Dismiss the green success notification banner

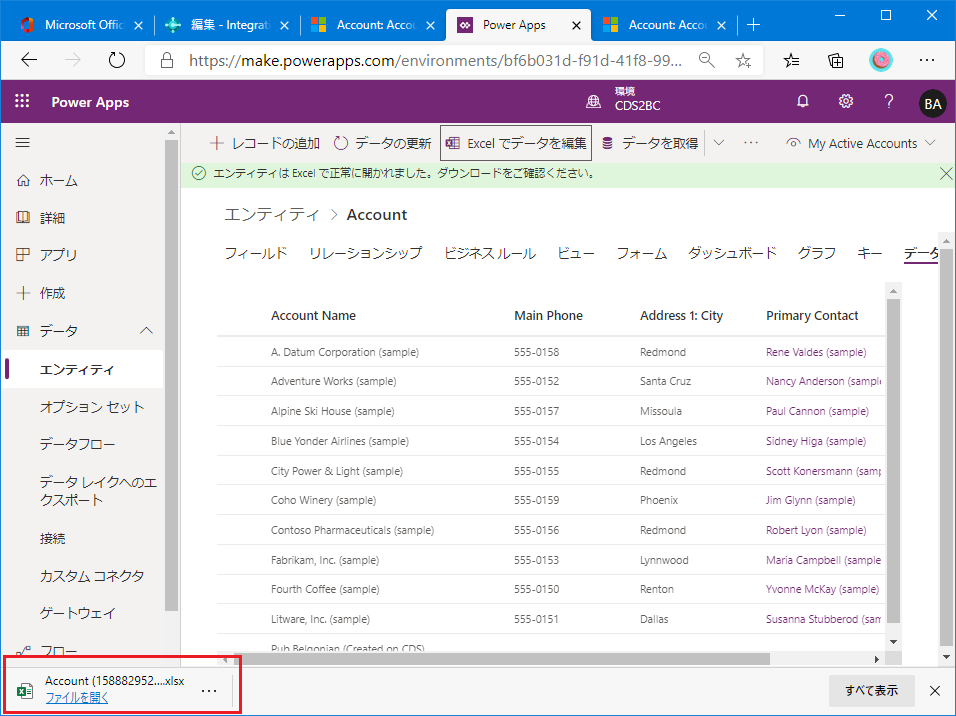tap(946, 174)
